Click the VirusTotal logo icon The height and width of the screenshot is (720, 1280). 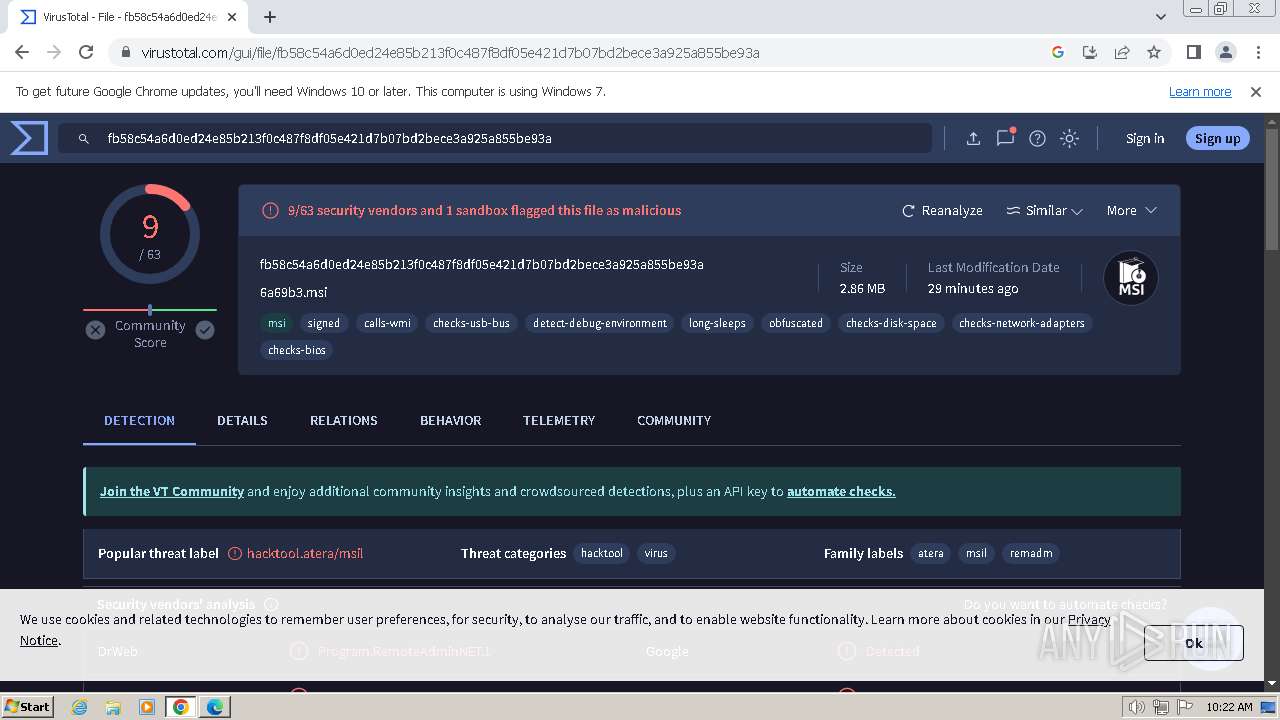[x=29, y=138]
